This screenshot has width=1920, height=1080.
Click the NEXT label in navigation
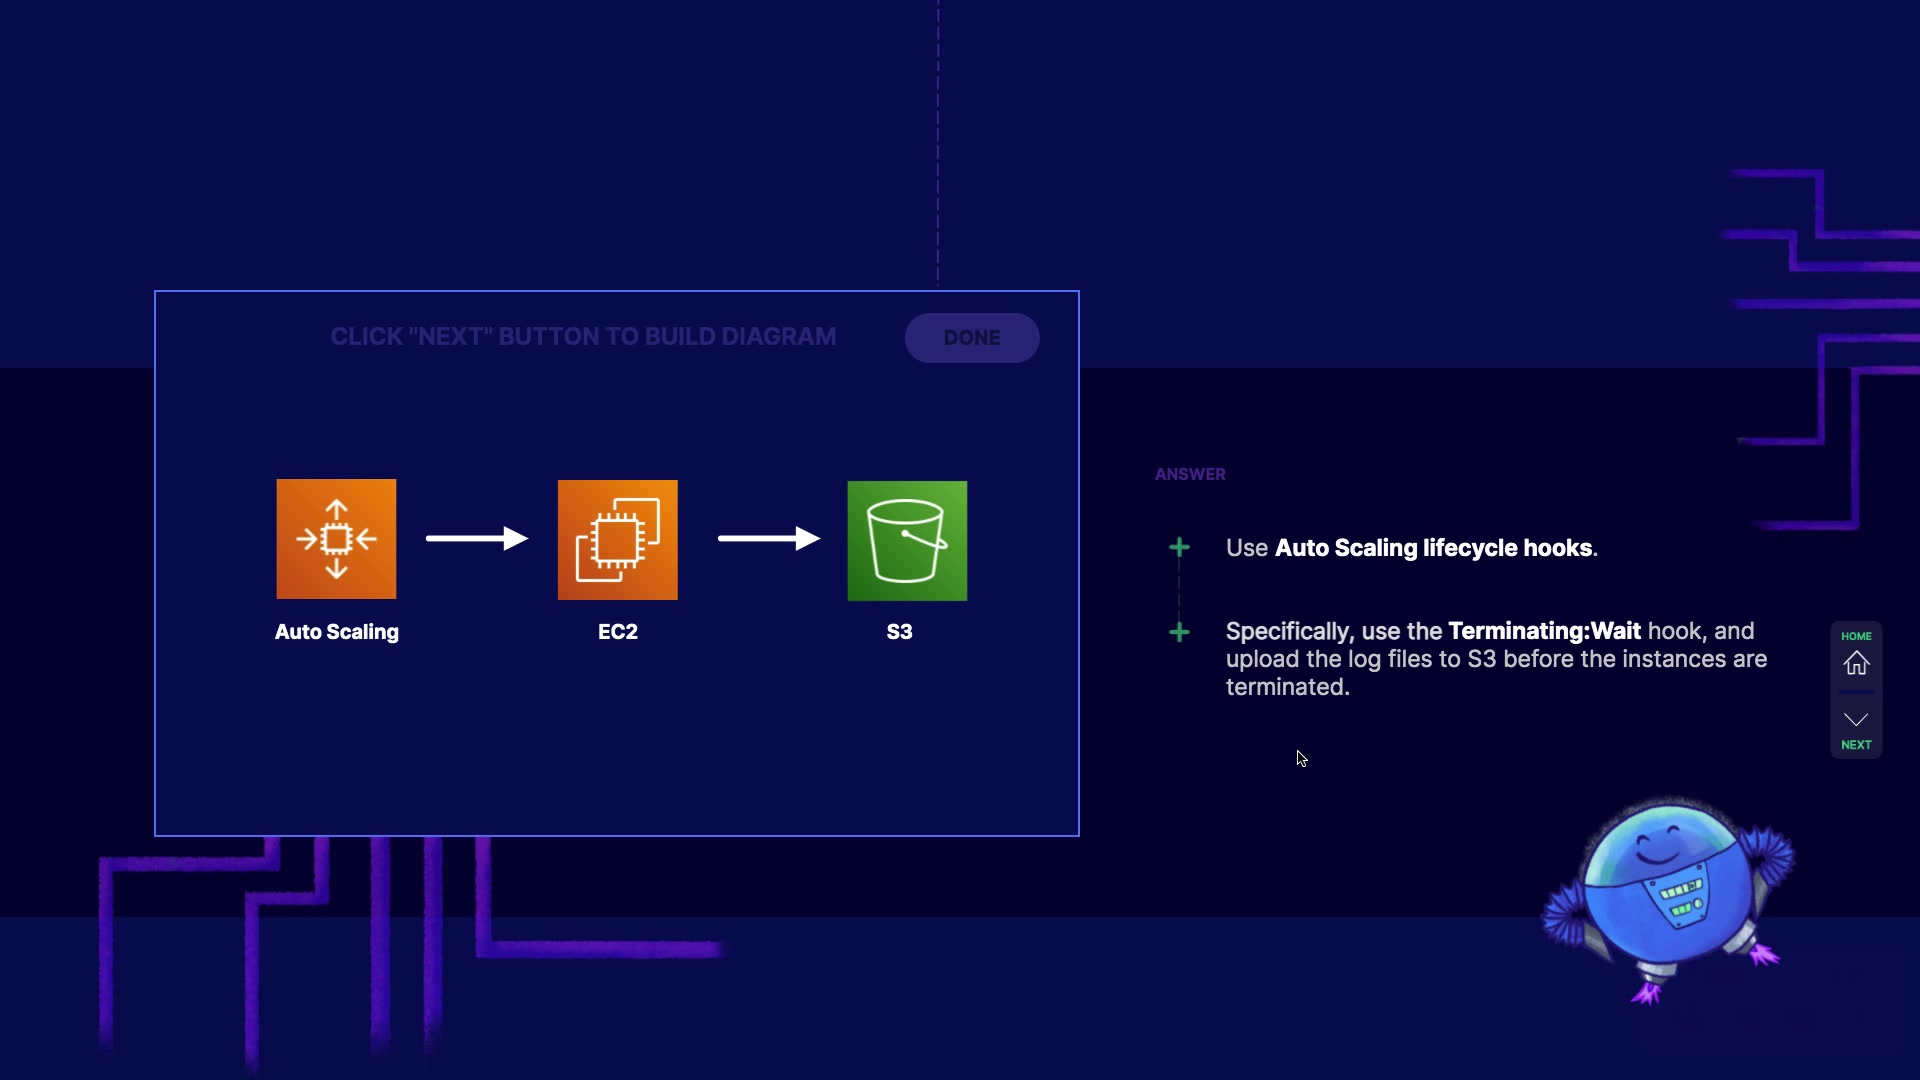(1856, 745)
